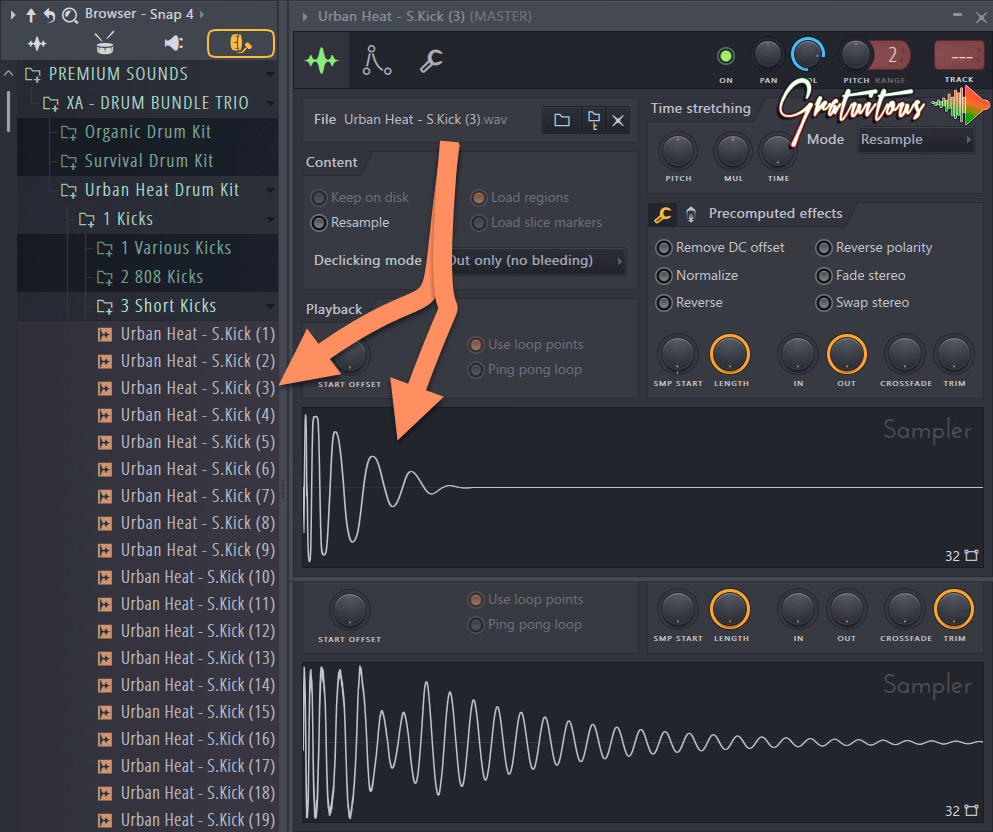This screenshot has width=993, height=832.
Task: Click the upper LENGTH knob
Action: click(x=730, y=355)
